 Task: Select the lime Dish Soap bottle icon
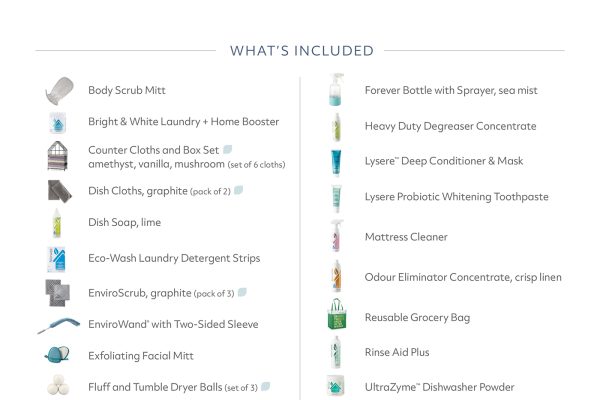point(57,223)
